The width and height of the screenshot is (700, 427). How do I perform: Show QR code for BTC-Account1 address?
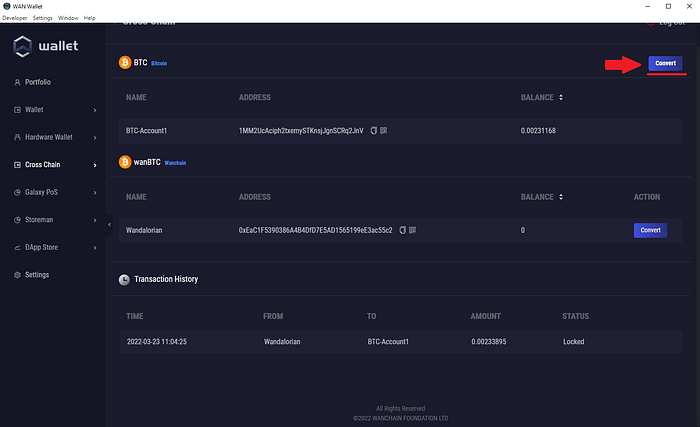pyautogui.click(x=383, y=131)
